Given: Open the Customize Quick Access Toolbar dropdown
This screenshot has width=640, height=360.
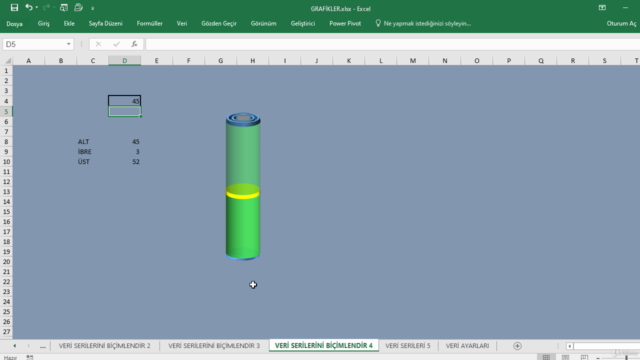Looking at the screenshot, I should [93, 8].
